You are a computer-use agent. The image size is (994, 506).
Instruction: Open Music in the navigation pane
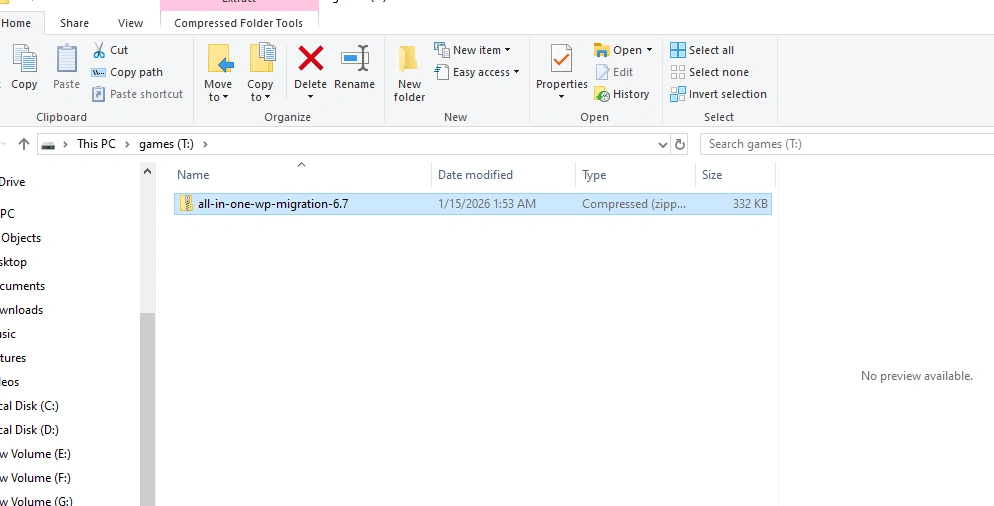click(8, 334)
